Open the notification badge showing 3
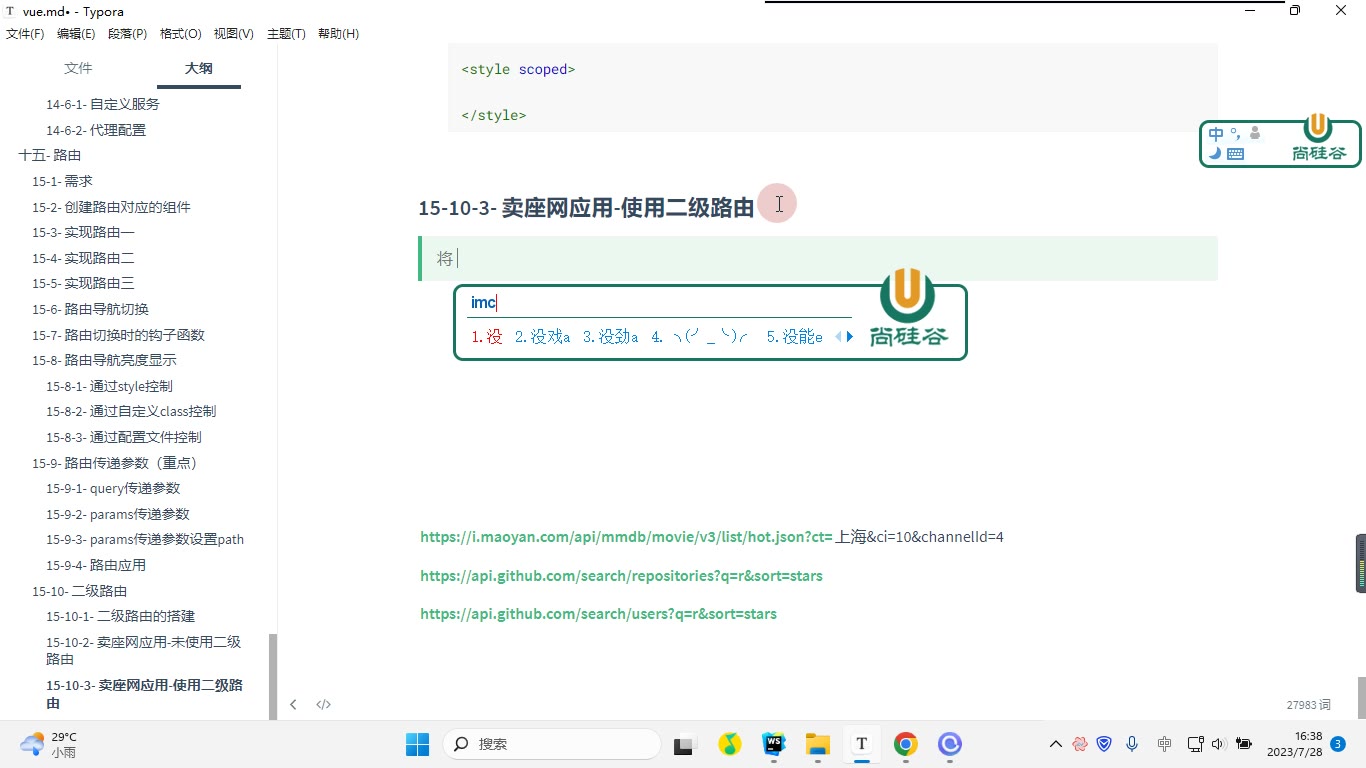This screenshot has height=768, width=1366. click(x=1338, y=744)
